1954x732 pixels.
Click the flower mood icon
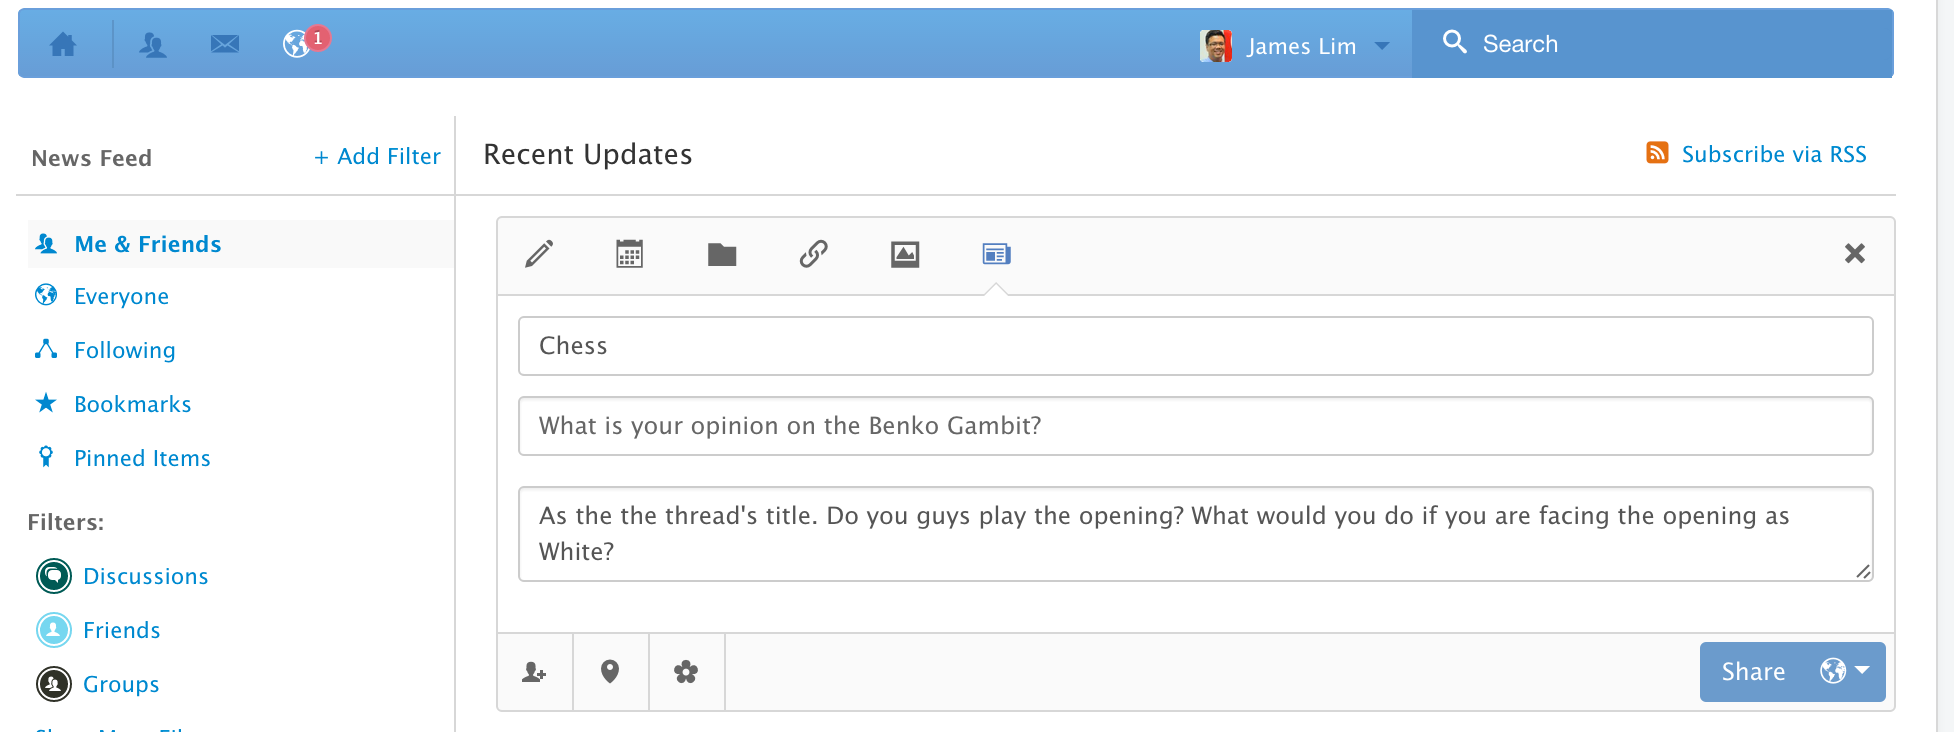[686, 672]
